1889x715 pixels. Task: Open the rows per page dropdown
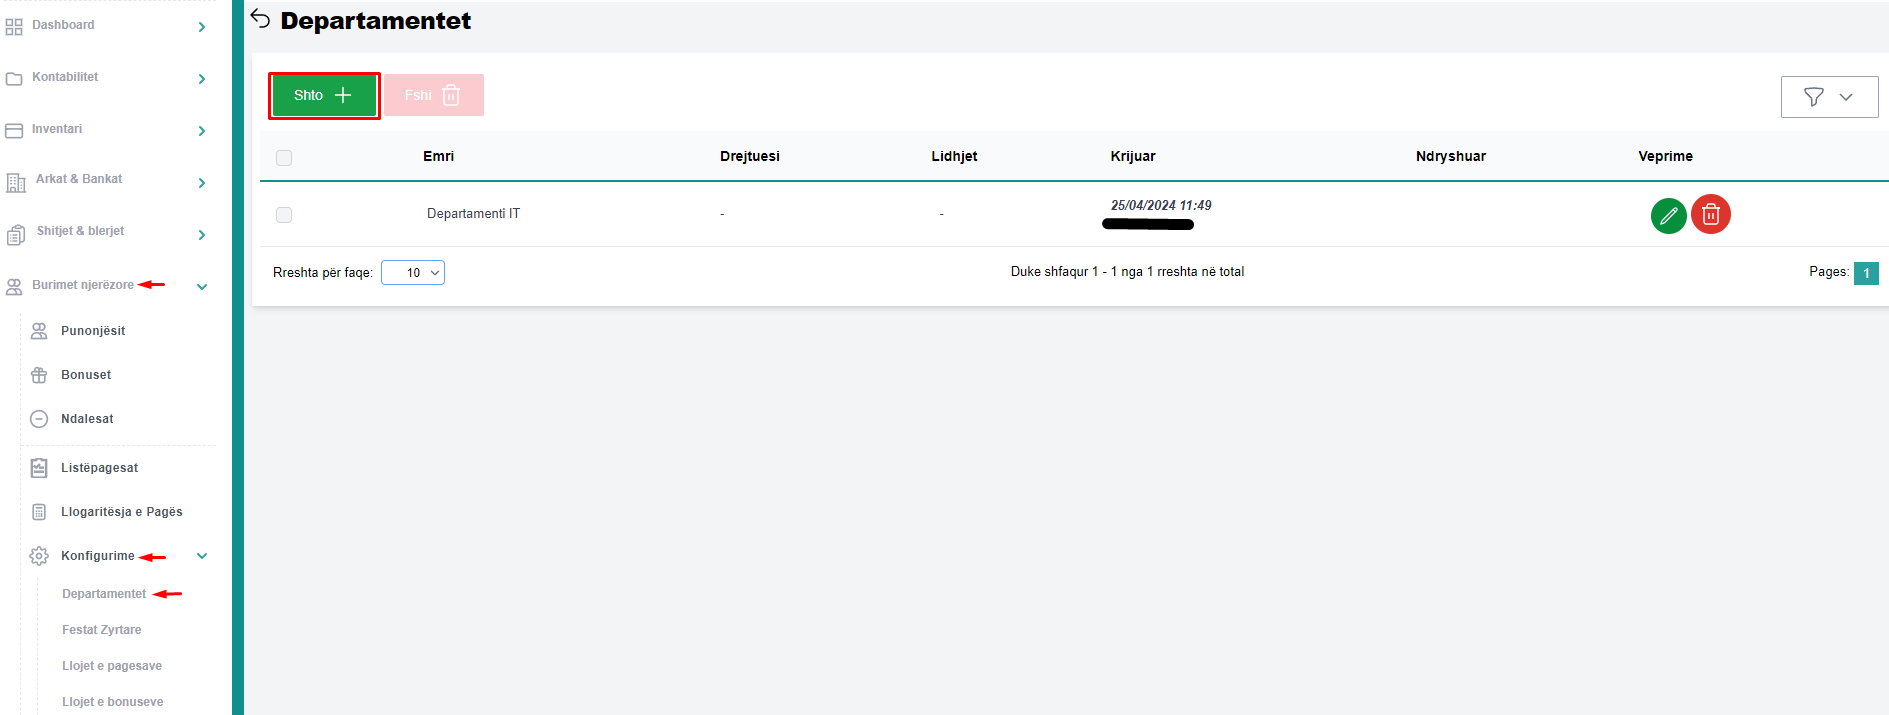coord(412,273)
